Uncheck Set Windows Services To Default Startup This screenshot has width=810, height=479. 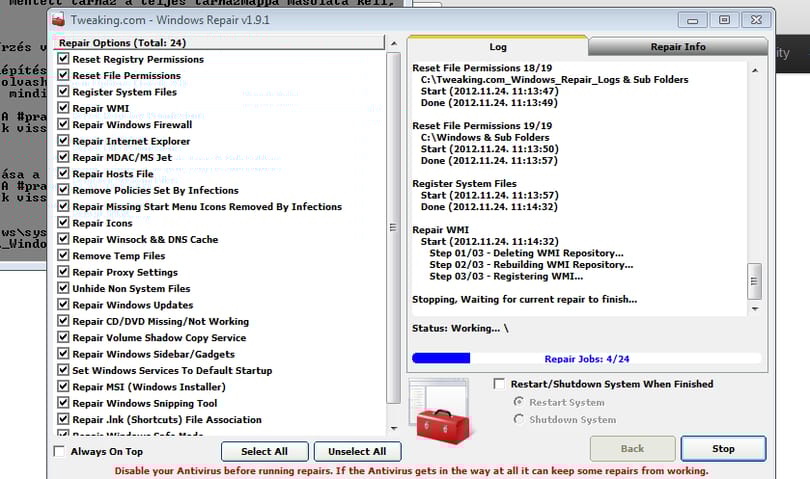point(63,370)
